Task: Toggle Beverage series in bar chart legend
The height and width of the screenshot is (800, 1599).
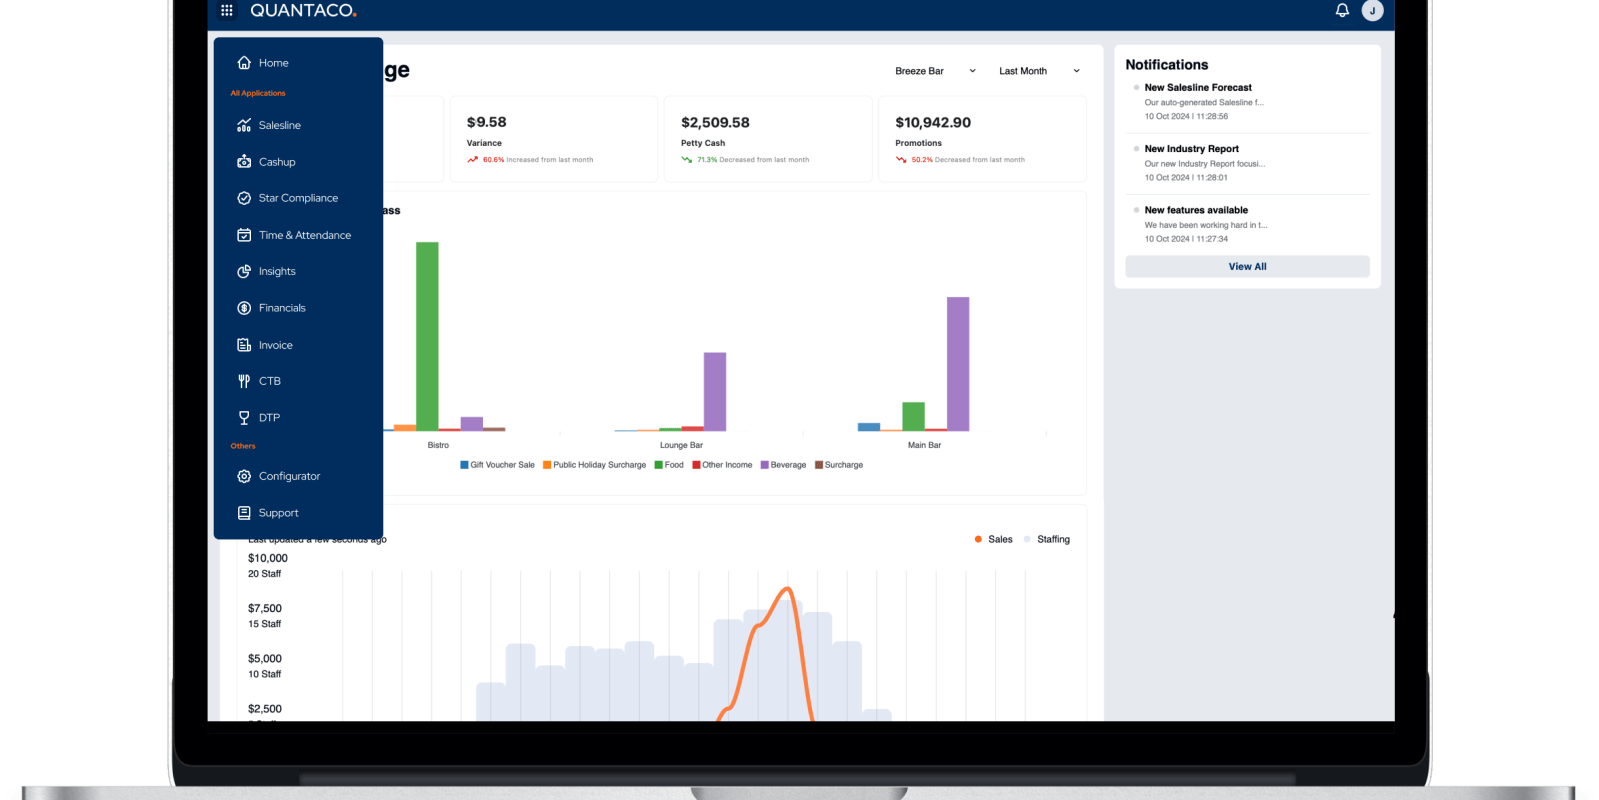Action: (x=783, y=465)
